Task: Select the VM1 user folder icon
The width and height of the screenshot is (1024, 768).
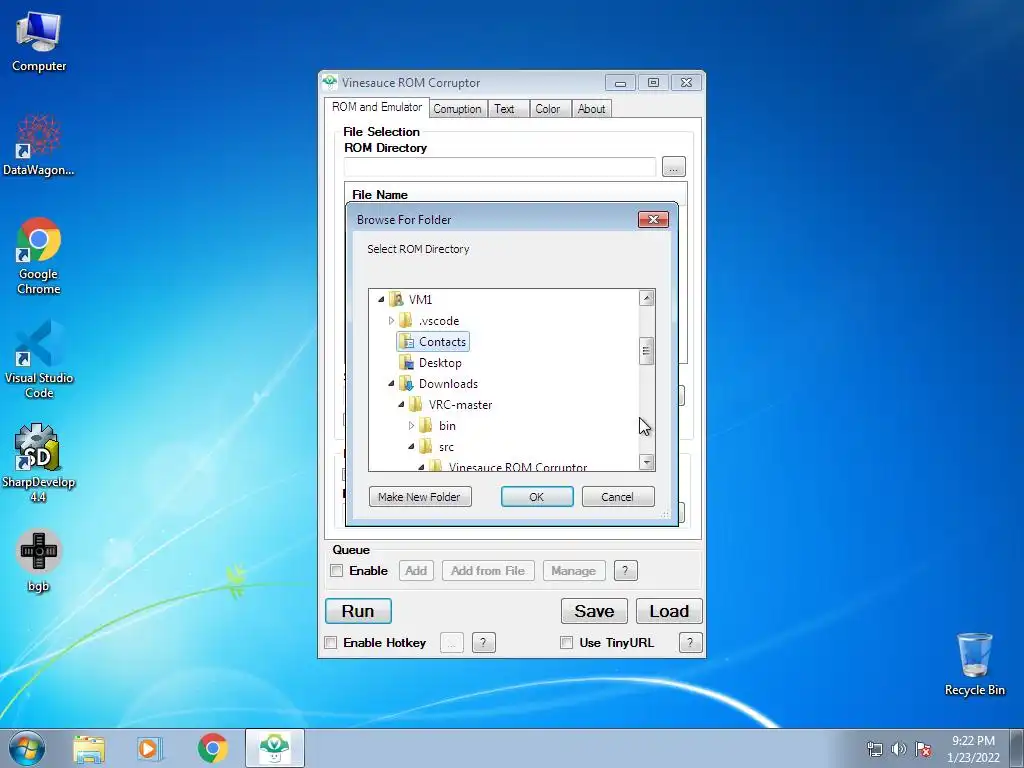Action: [396, 299]
